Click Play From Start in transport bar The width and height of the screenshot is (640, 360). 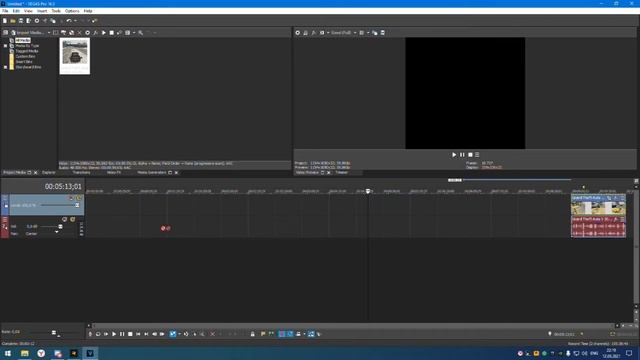click(x=106, y=334)
